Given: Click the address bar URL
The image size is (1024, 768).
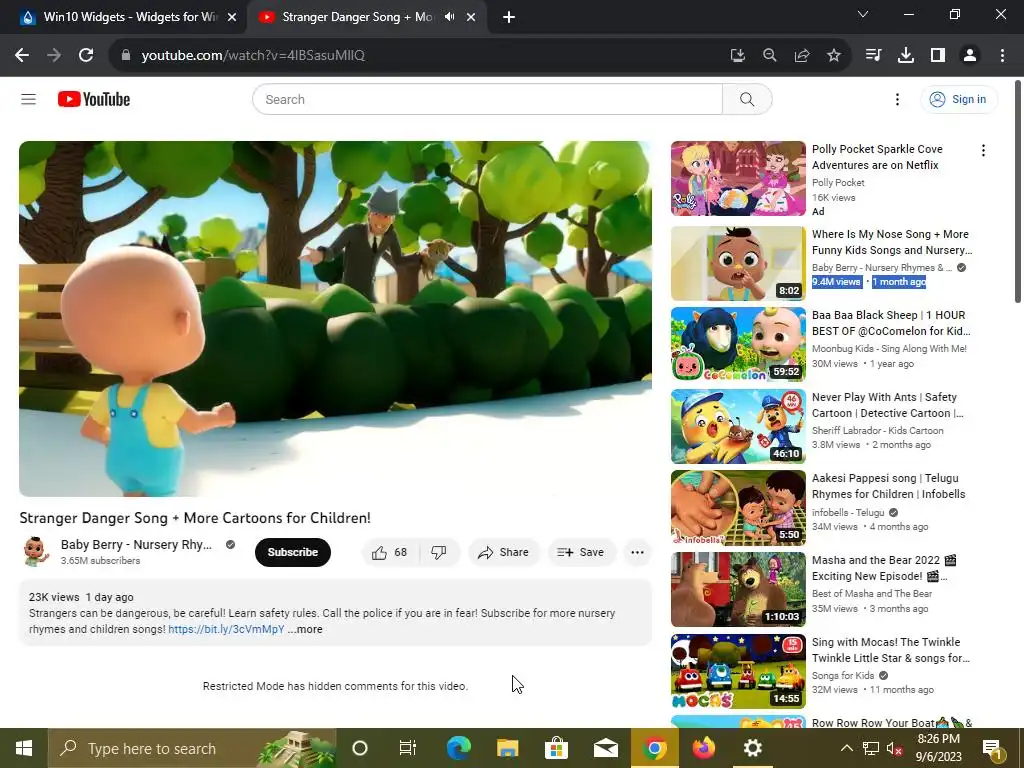Looking at the screenshot, I should point(253,56).
